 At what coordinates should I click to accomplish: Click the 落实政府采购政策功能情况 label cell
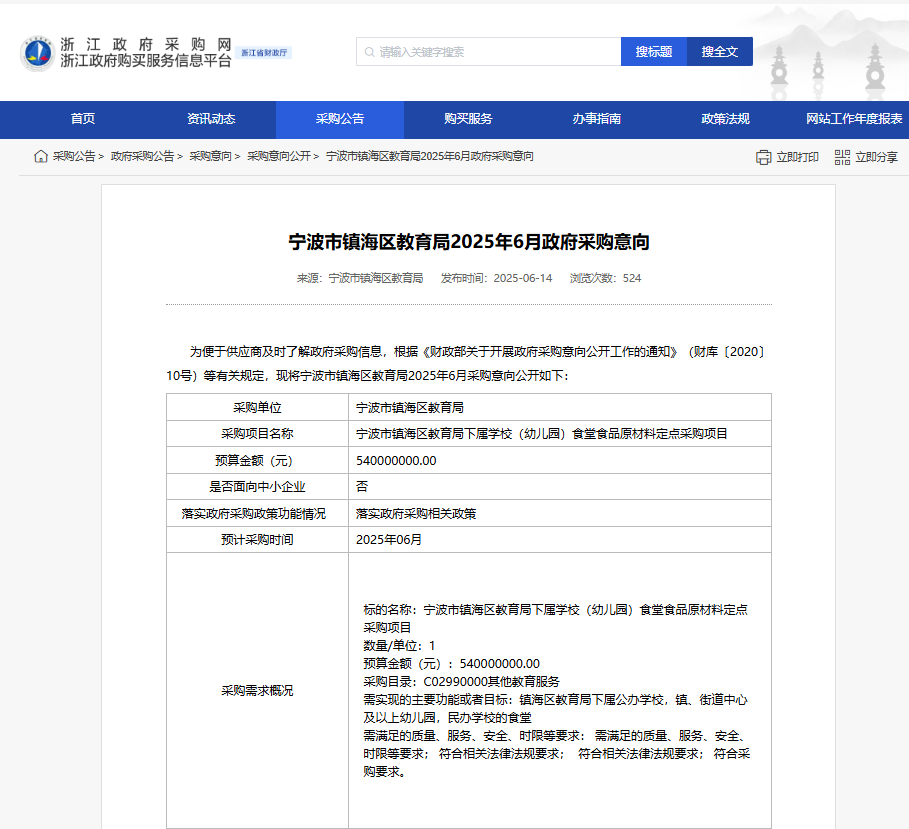coord(257,513)
